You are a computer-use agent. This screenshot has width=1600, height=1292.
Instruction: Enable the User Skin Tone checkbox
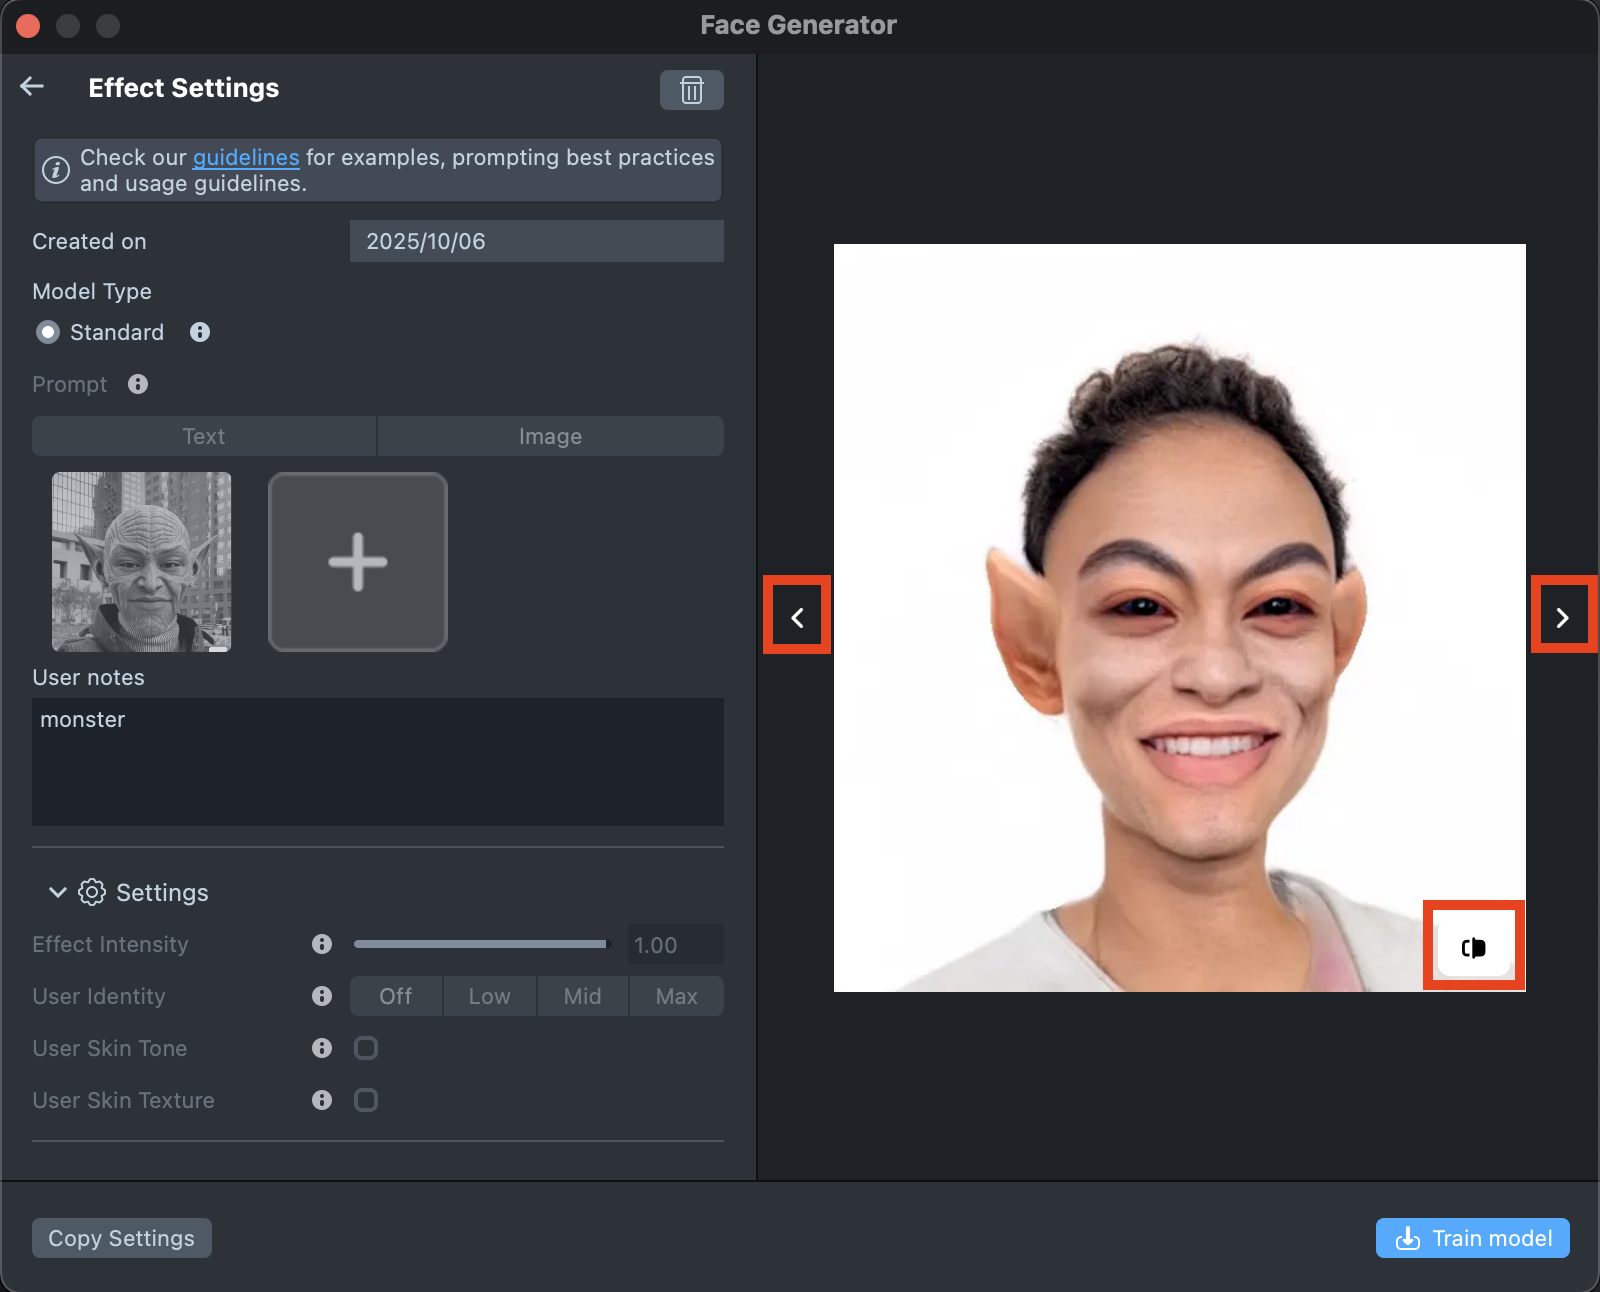click(366, 1048)
